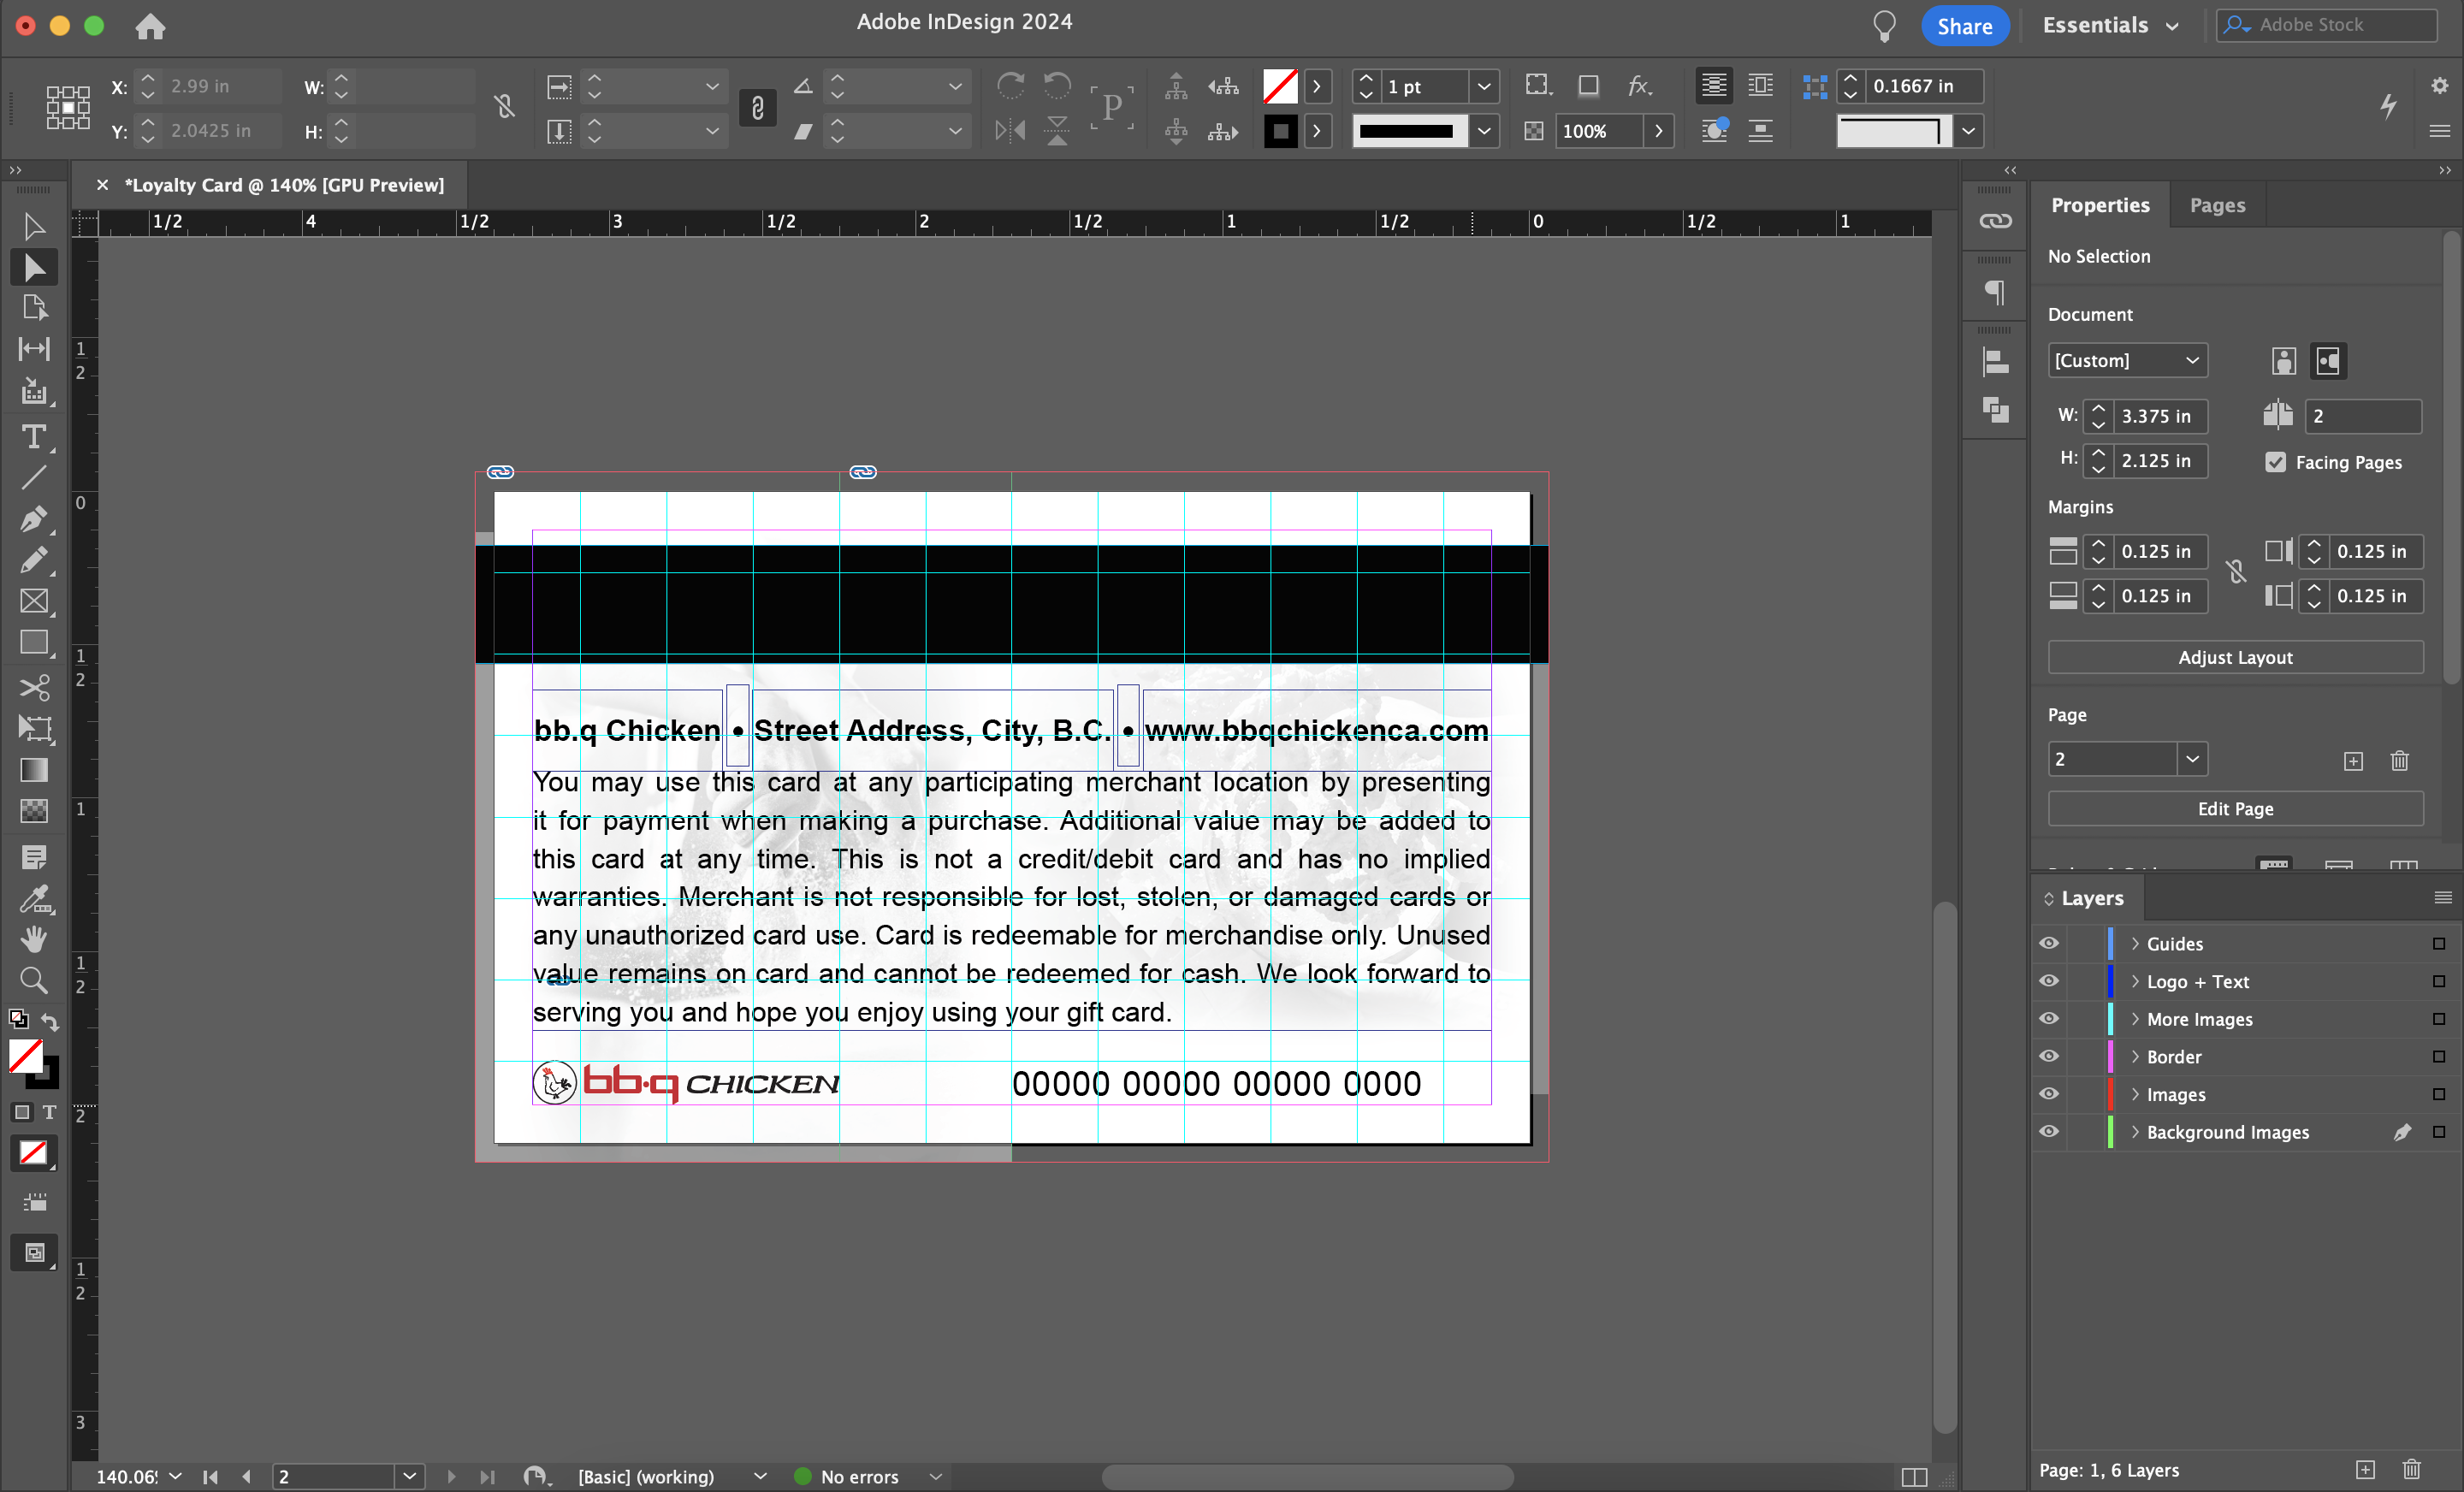
Task: Select the Loyalty Card document tab
Action: [x=283, y=185]
